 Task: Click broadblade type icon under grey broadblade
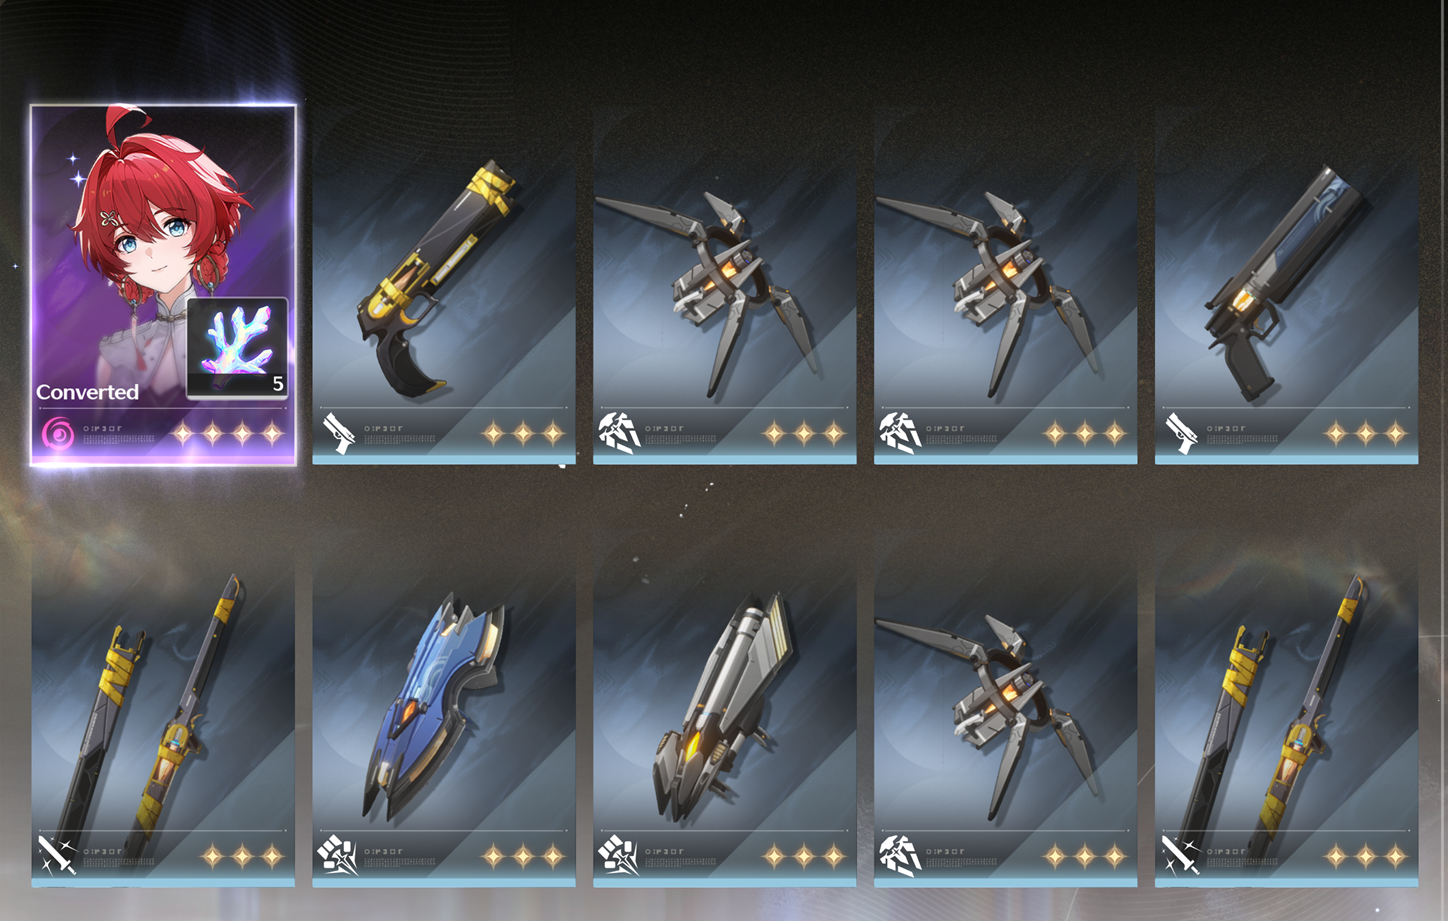pos(618,856)
